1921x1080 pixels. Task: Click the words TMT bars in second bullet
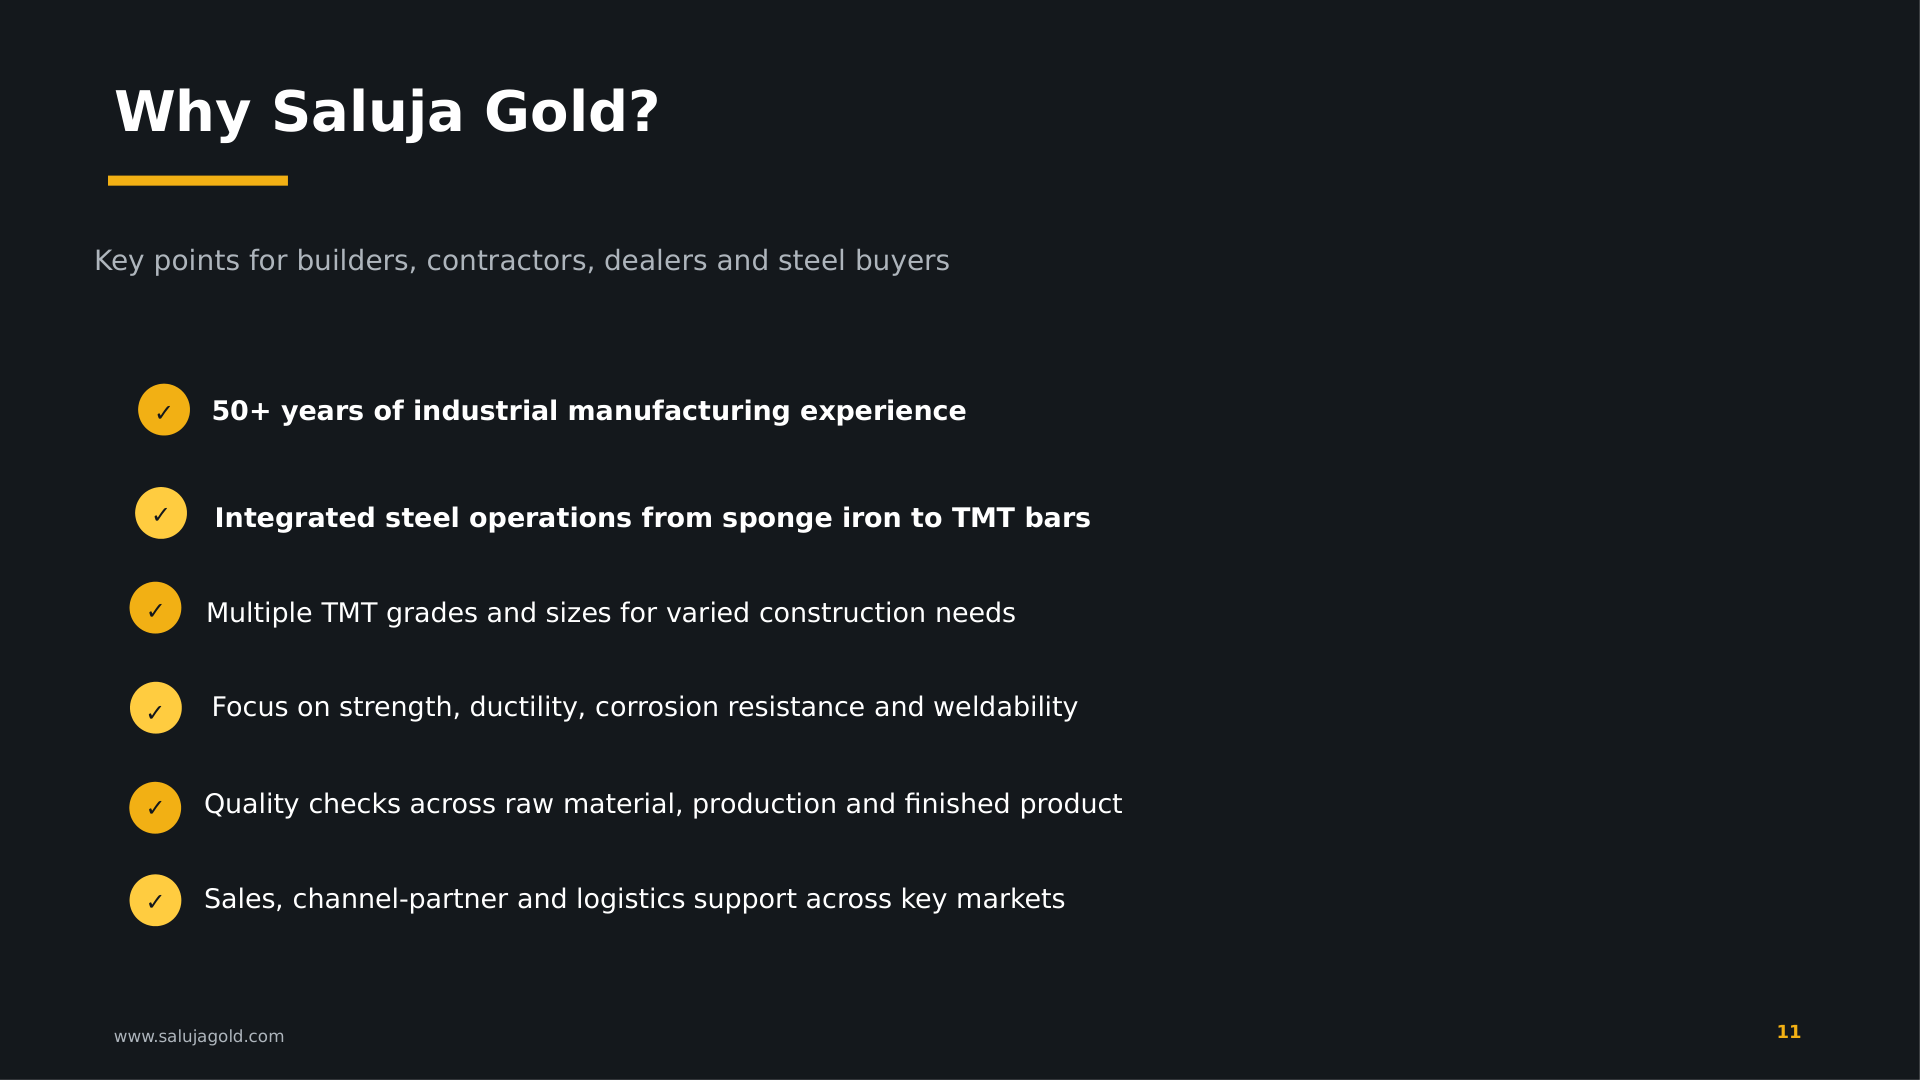pos(1021,518)
